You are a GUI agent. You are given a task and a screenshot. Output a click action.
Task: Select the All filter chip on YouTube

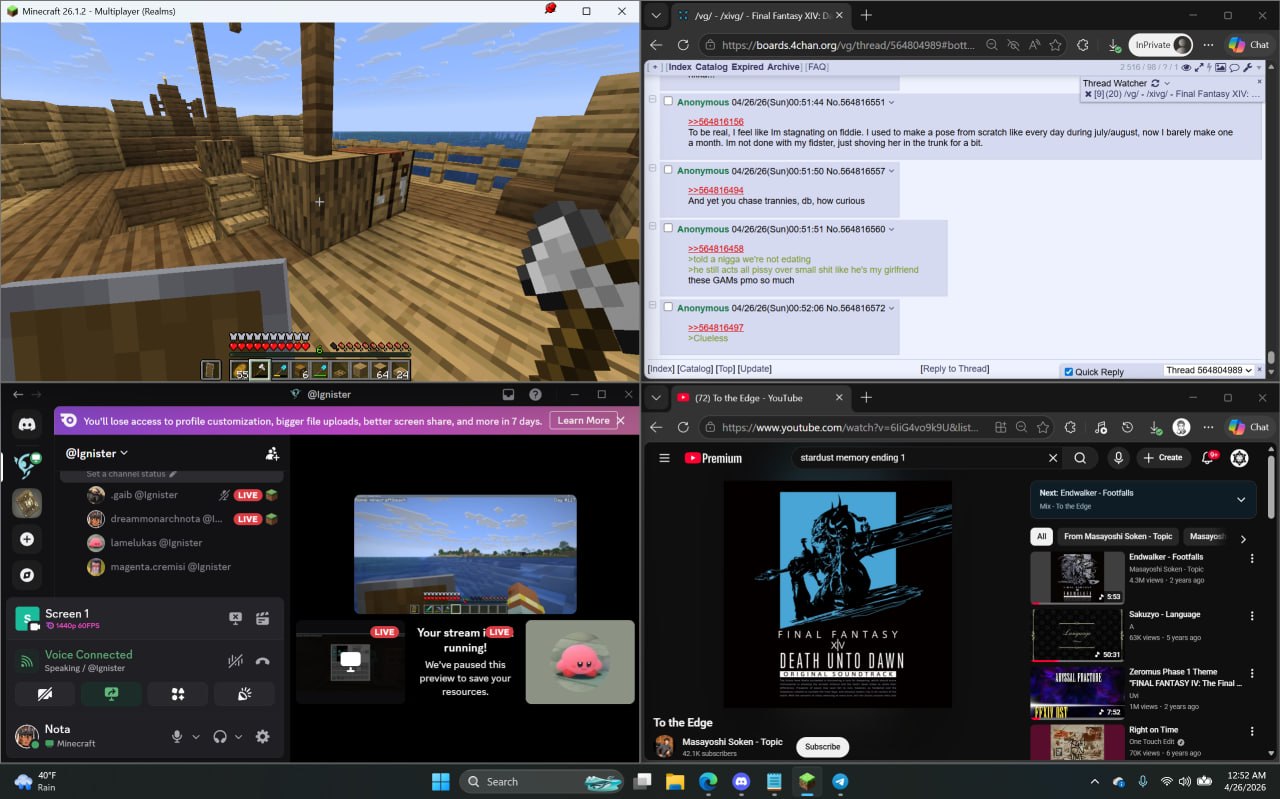(x=1041, y=537)
